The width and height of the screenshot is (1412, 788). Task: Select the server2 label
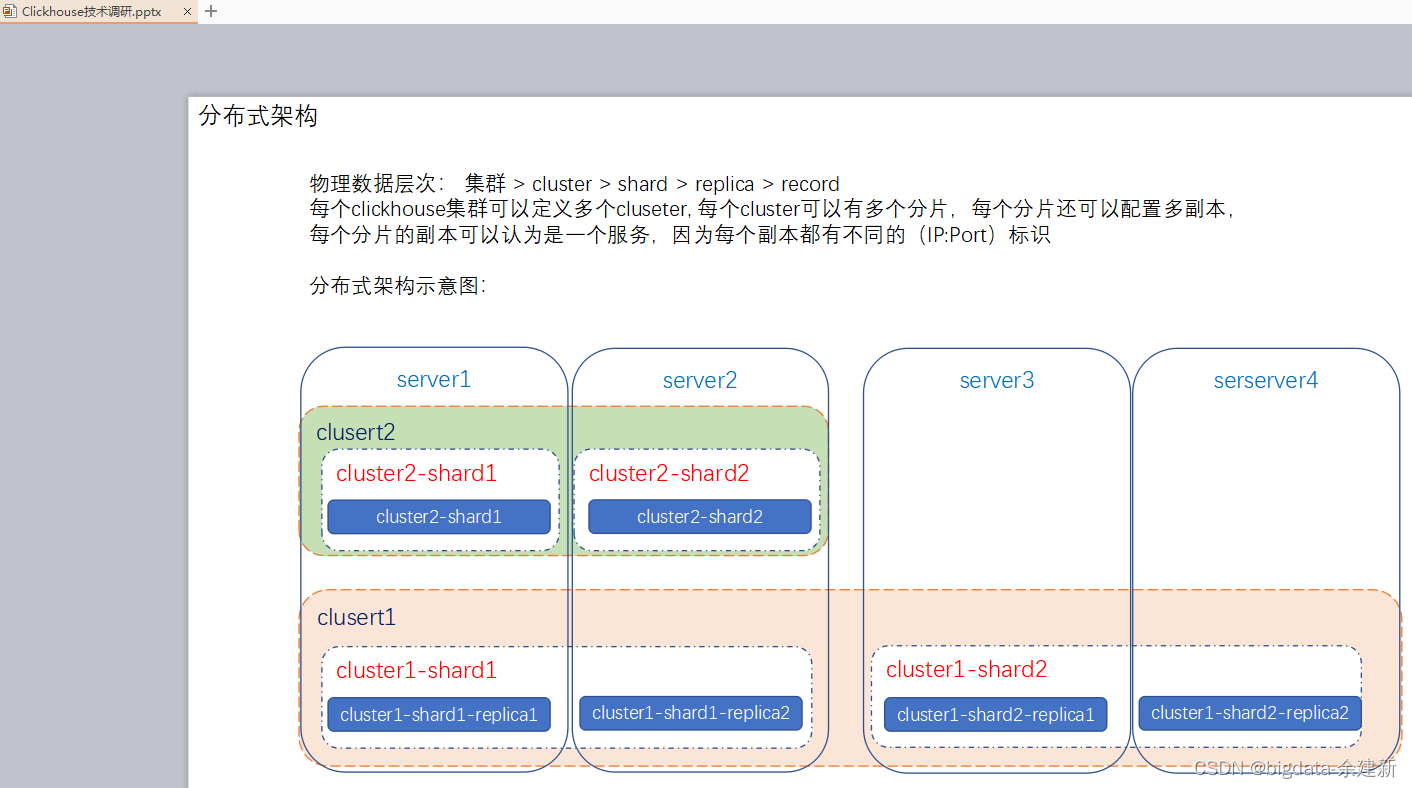pyautogui.click(x=700, y=380)
